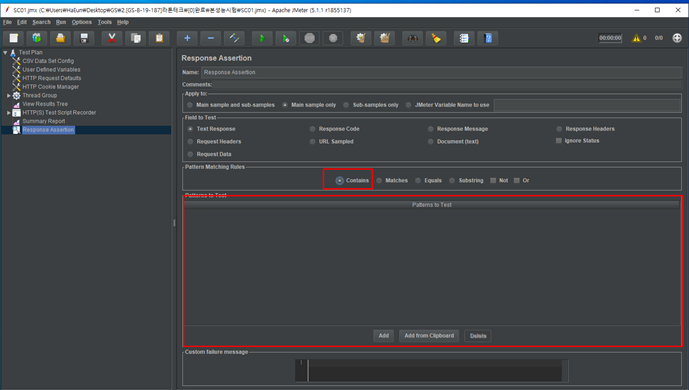Image resolution: width=689 pixels, height=390 pixels.
Task: Click the Reset Search icon
Action: click(x=436, y=38)
